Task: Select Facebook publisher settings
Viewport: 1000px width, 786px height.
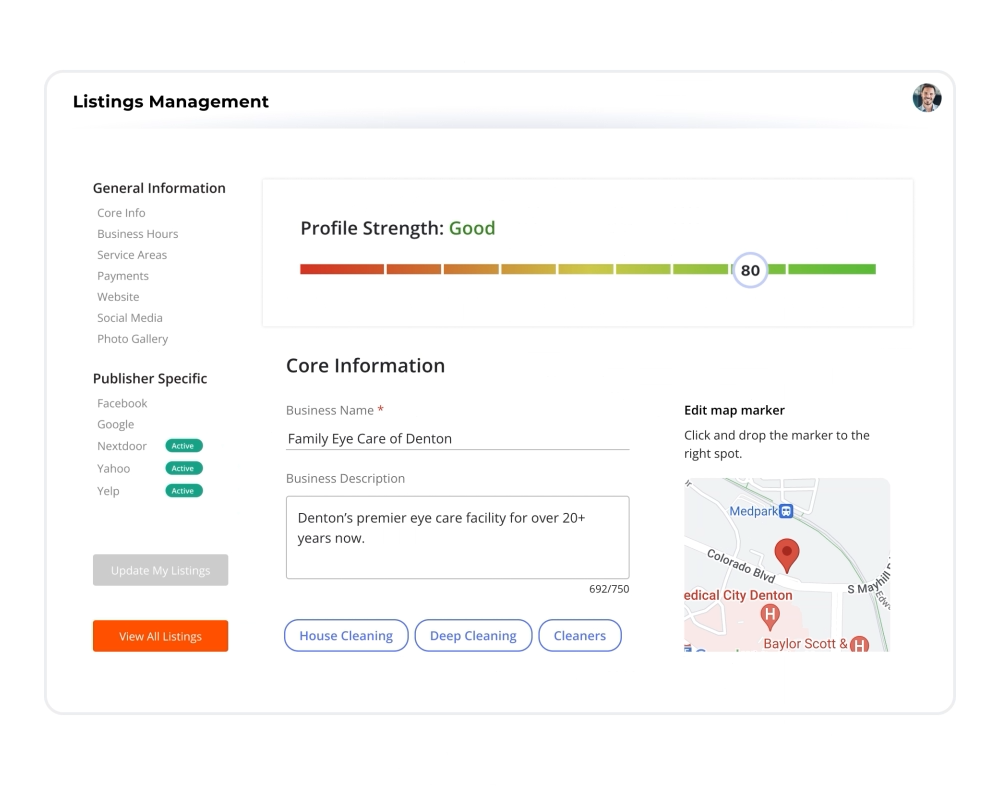Action: (x=122, y=404)
